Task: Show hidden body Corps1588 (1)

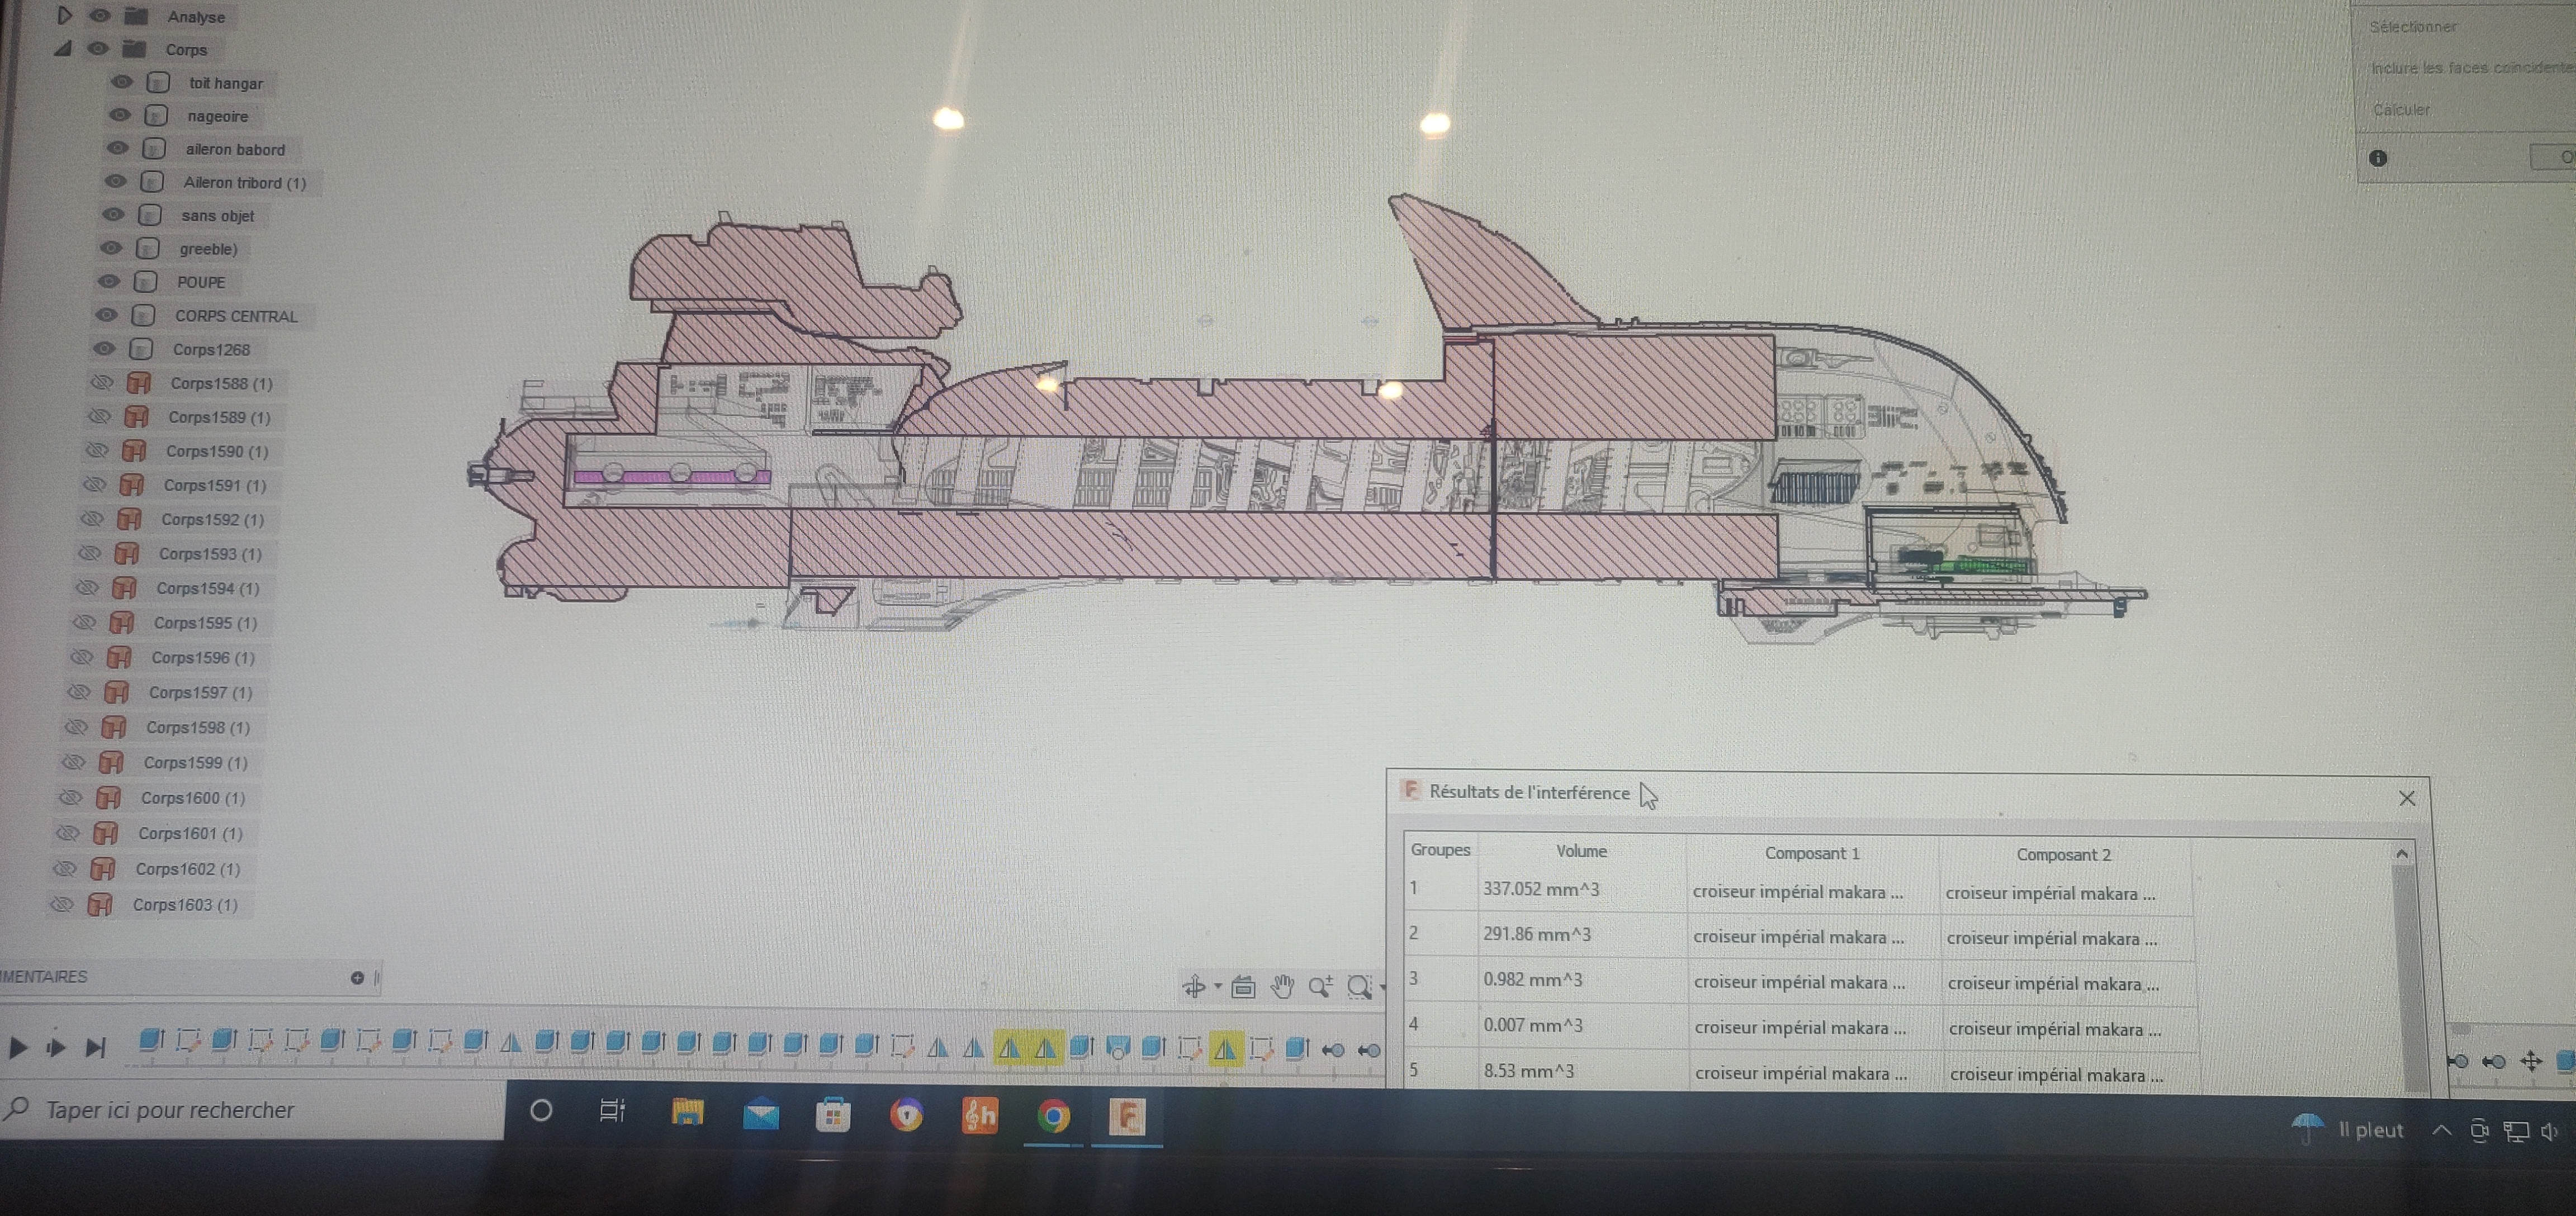Action: [101, 383]
